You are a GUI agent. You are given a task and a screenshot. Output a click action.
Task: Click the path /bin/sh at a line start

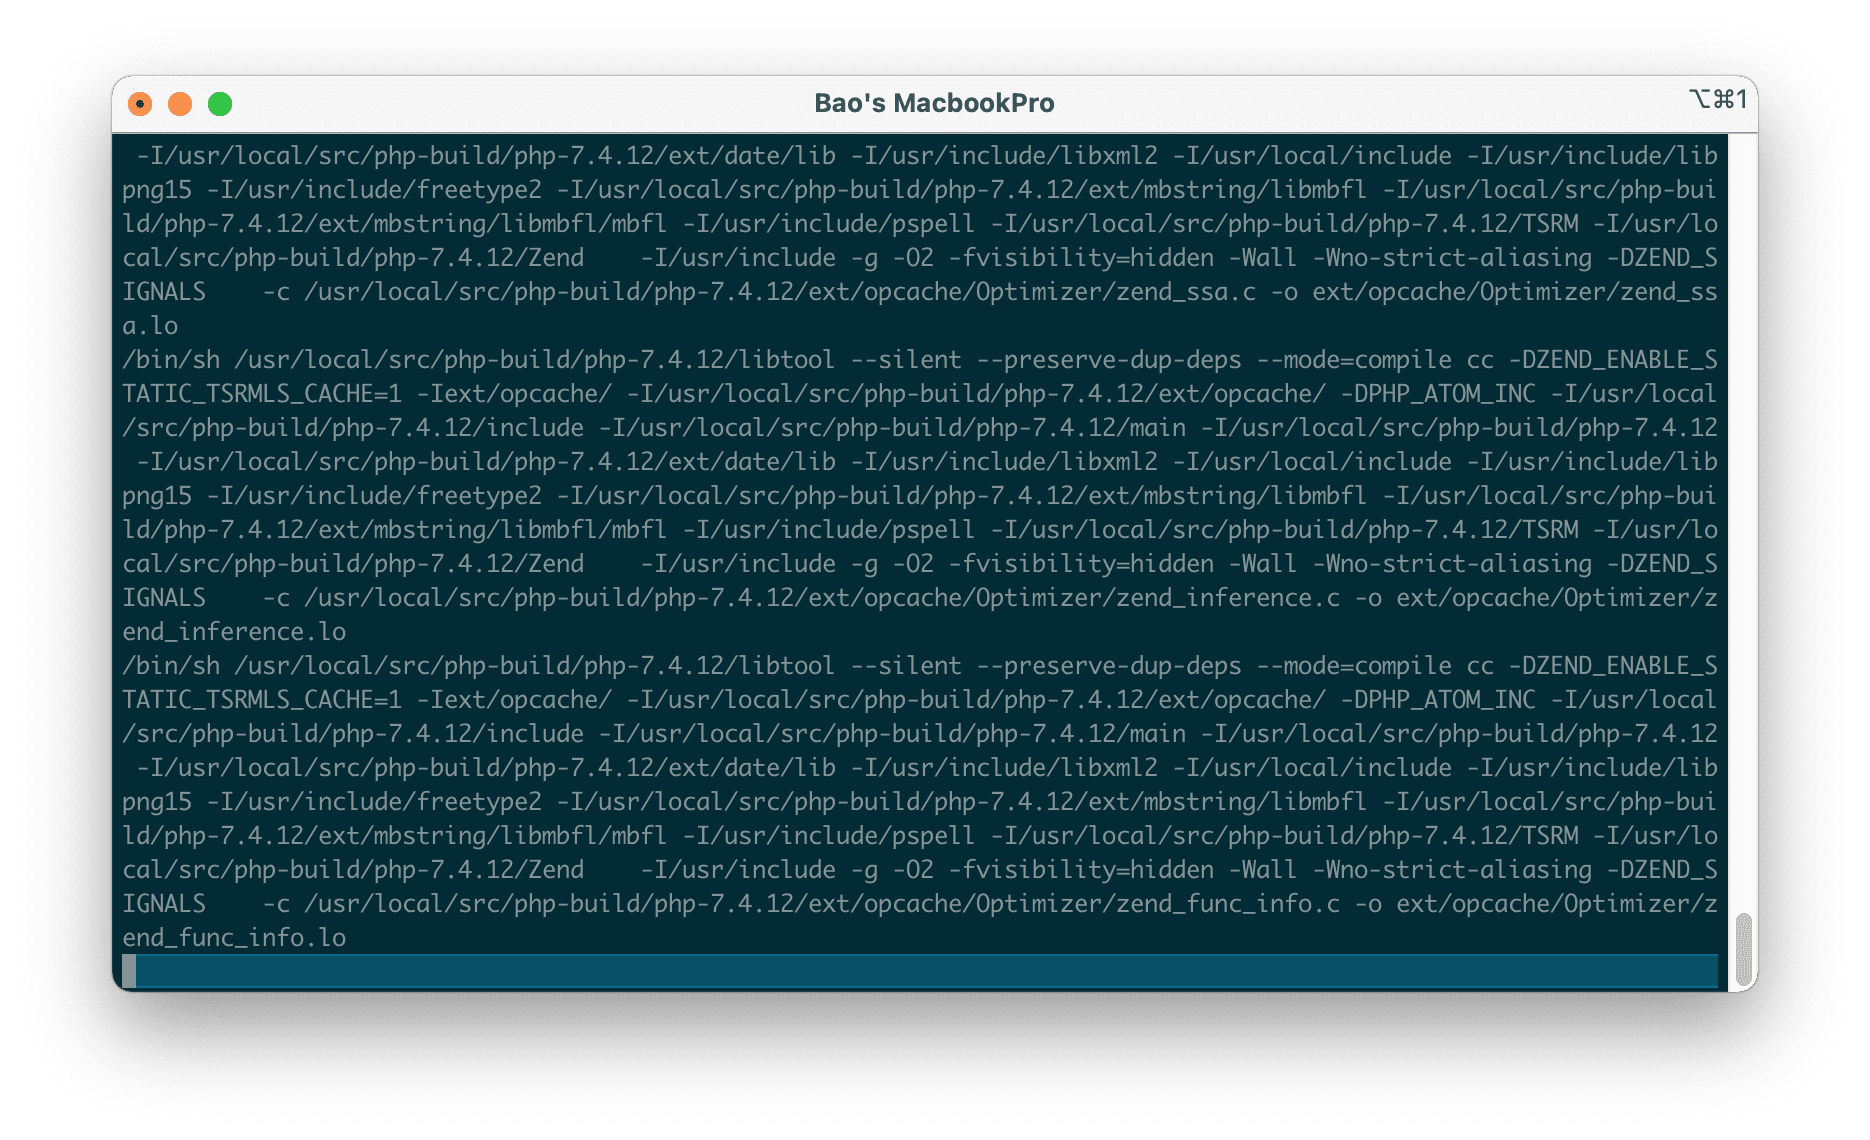(173, 359)
